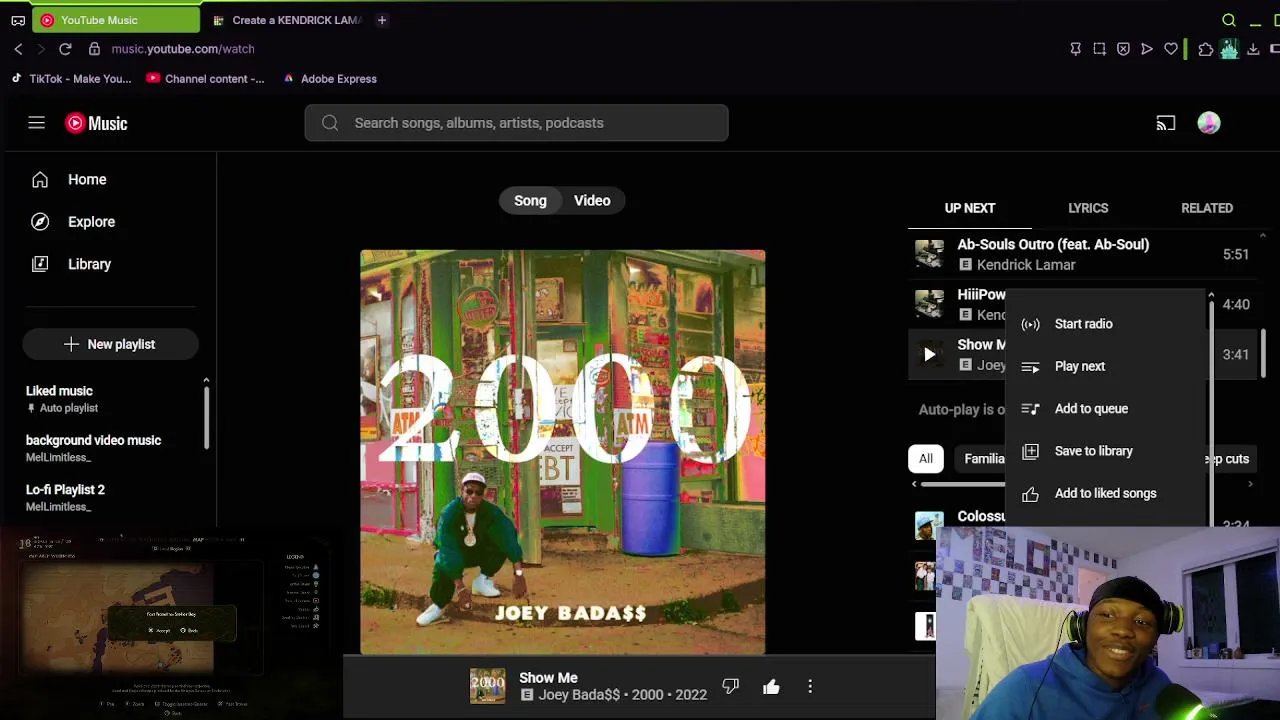The width and height of the screenshot is (1280, 720).
Task: Select the All filter chip
Action: point(926,459)
